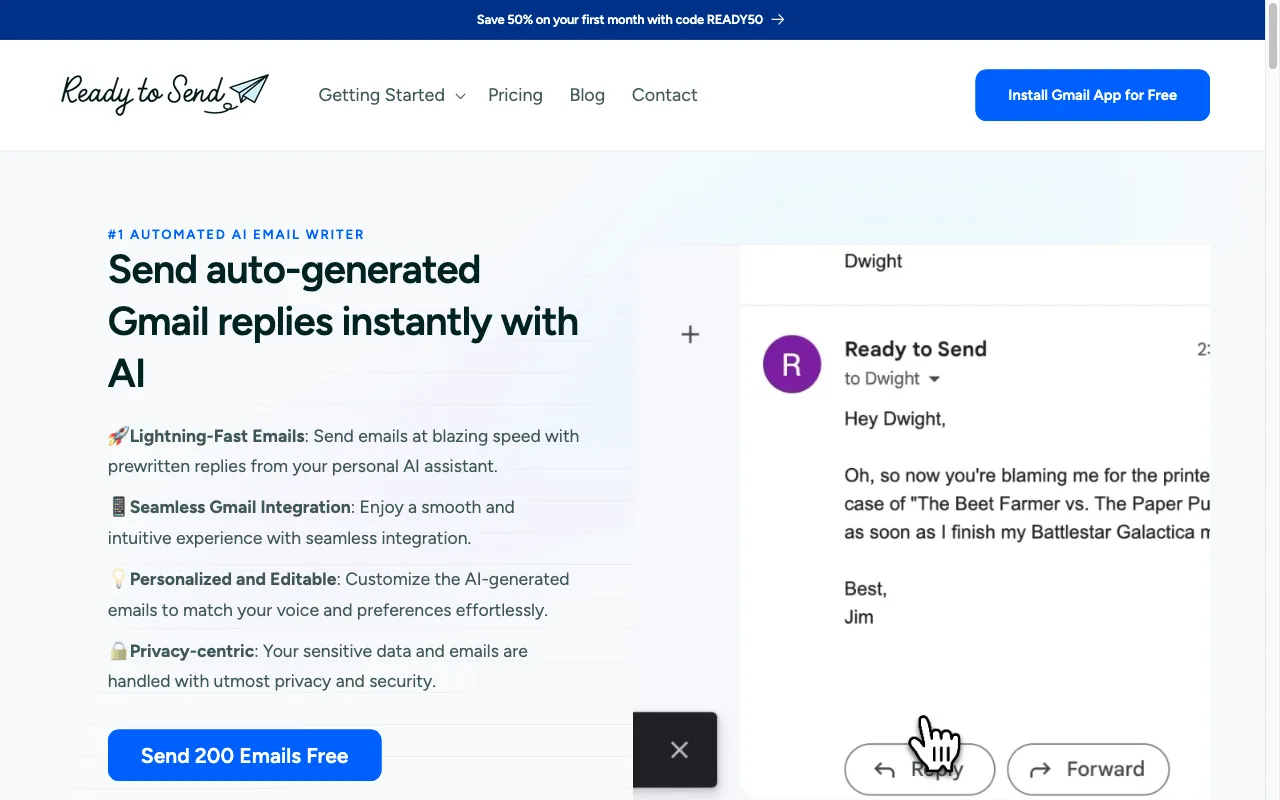The image size is (1280, 800).
Task: Close the dark panel with X
Action: [x=679, y=750]
